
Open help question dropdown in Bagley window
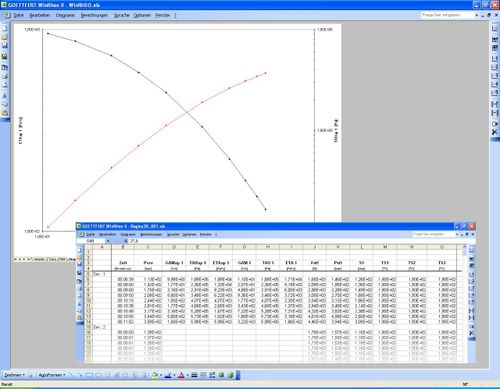457,234
